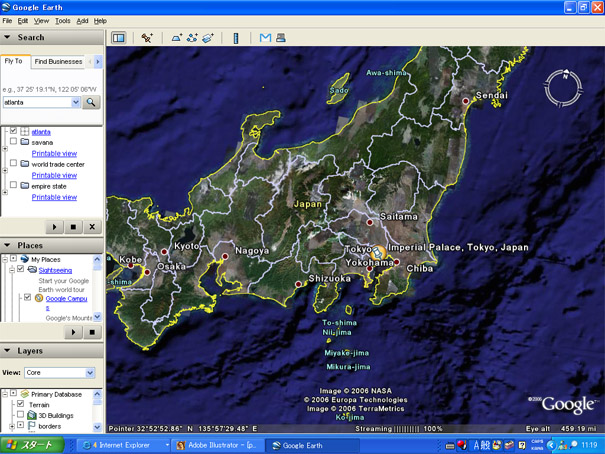
Task: Toggle the sidebar panel button in toolbar
Action: tap(118, 38)
